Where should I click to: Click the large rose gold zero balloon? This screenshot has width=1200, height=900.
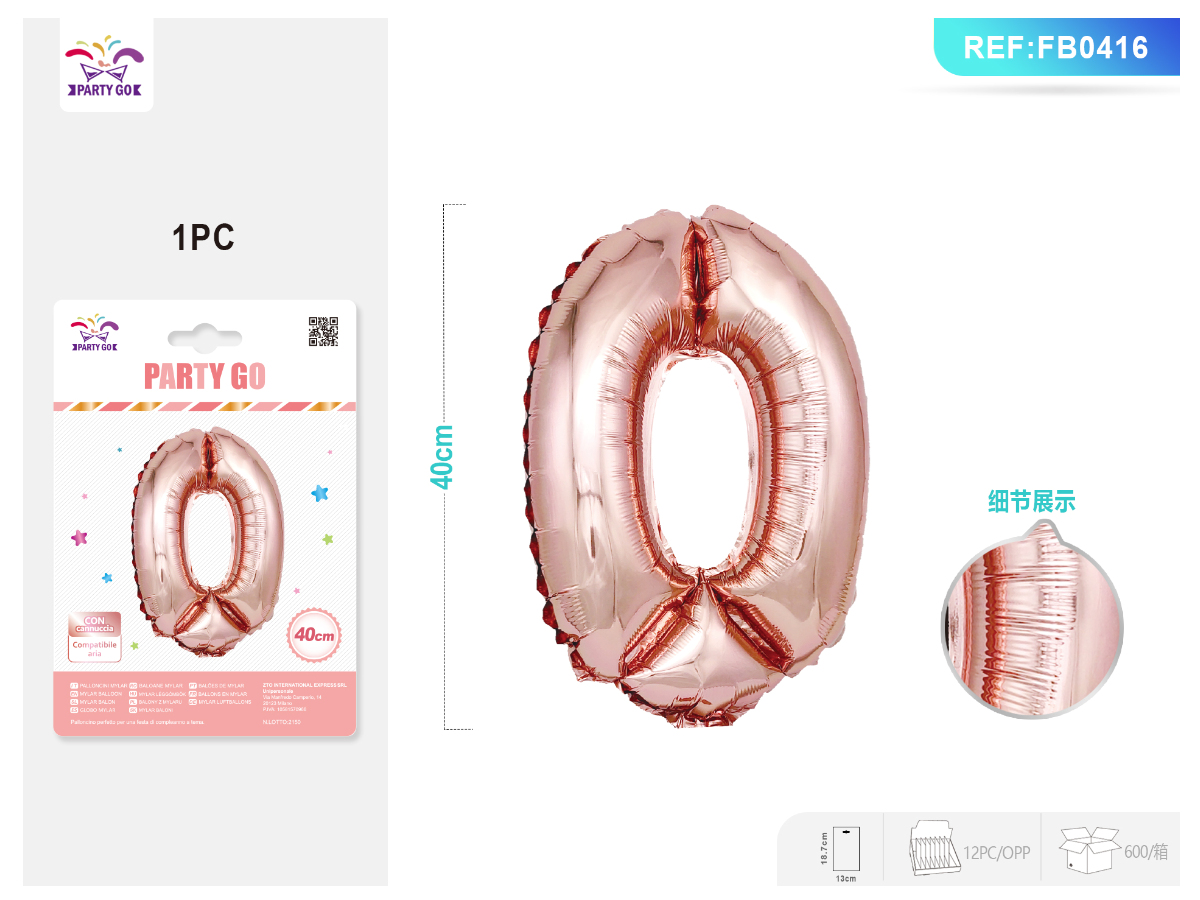pos(695,466)
